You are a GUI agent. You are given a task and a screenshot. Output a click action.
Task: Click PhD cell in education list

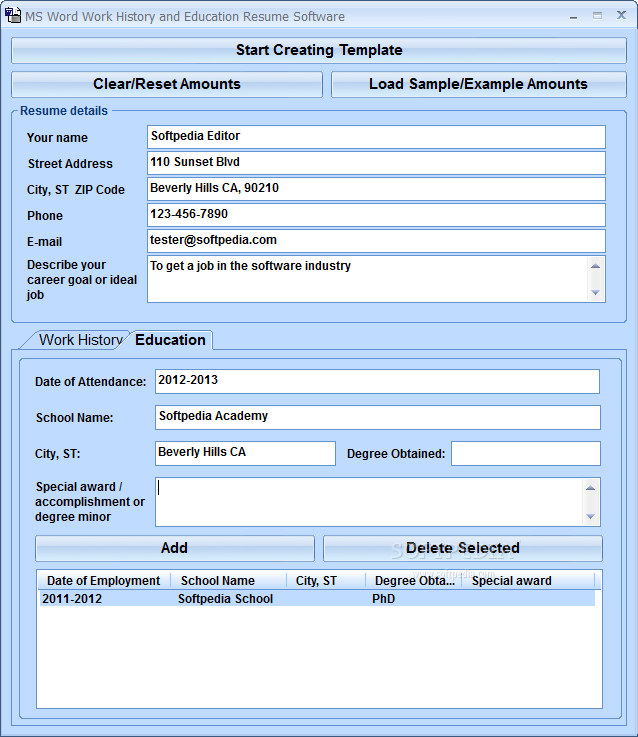click(x=383, y=599)
